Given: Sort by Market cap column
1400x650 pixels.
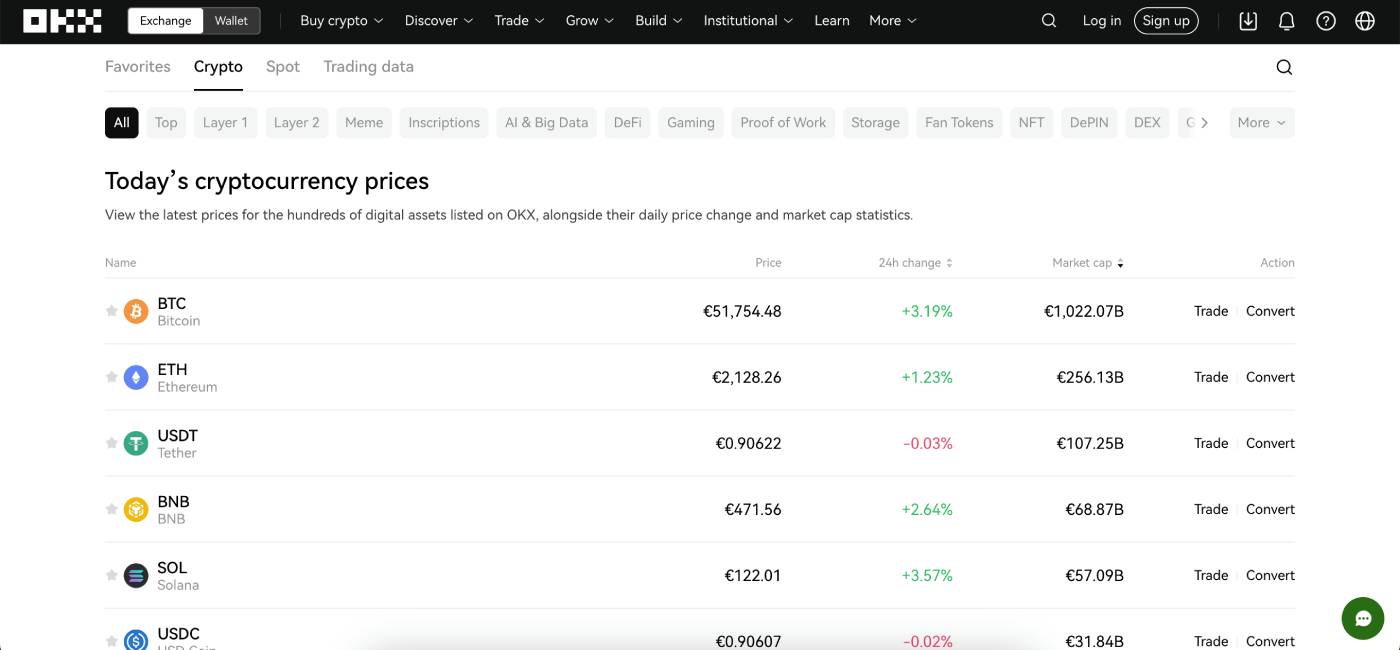Looking at the screenshot, I should (1088, 263).
